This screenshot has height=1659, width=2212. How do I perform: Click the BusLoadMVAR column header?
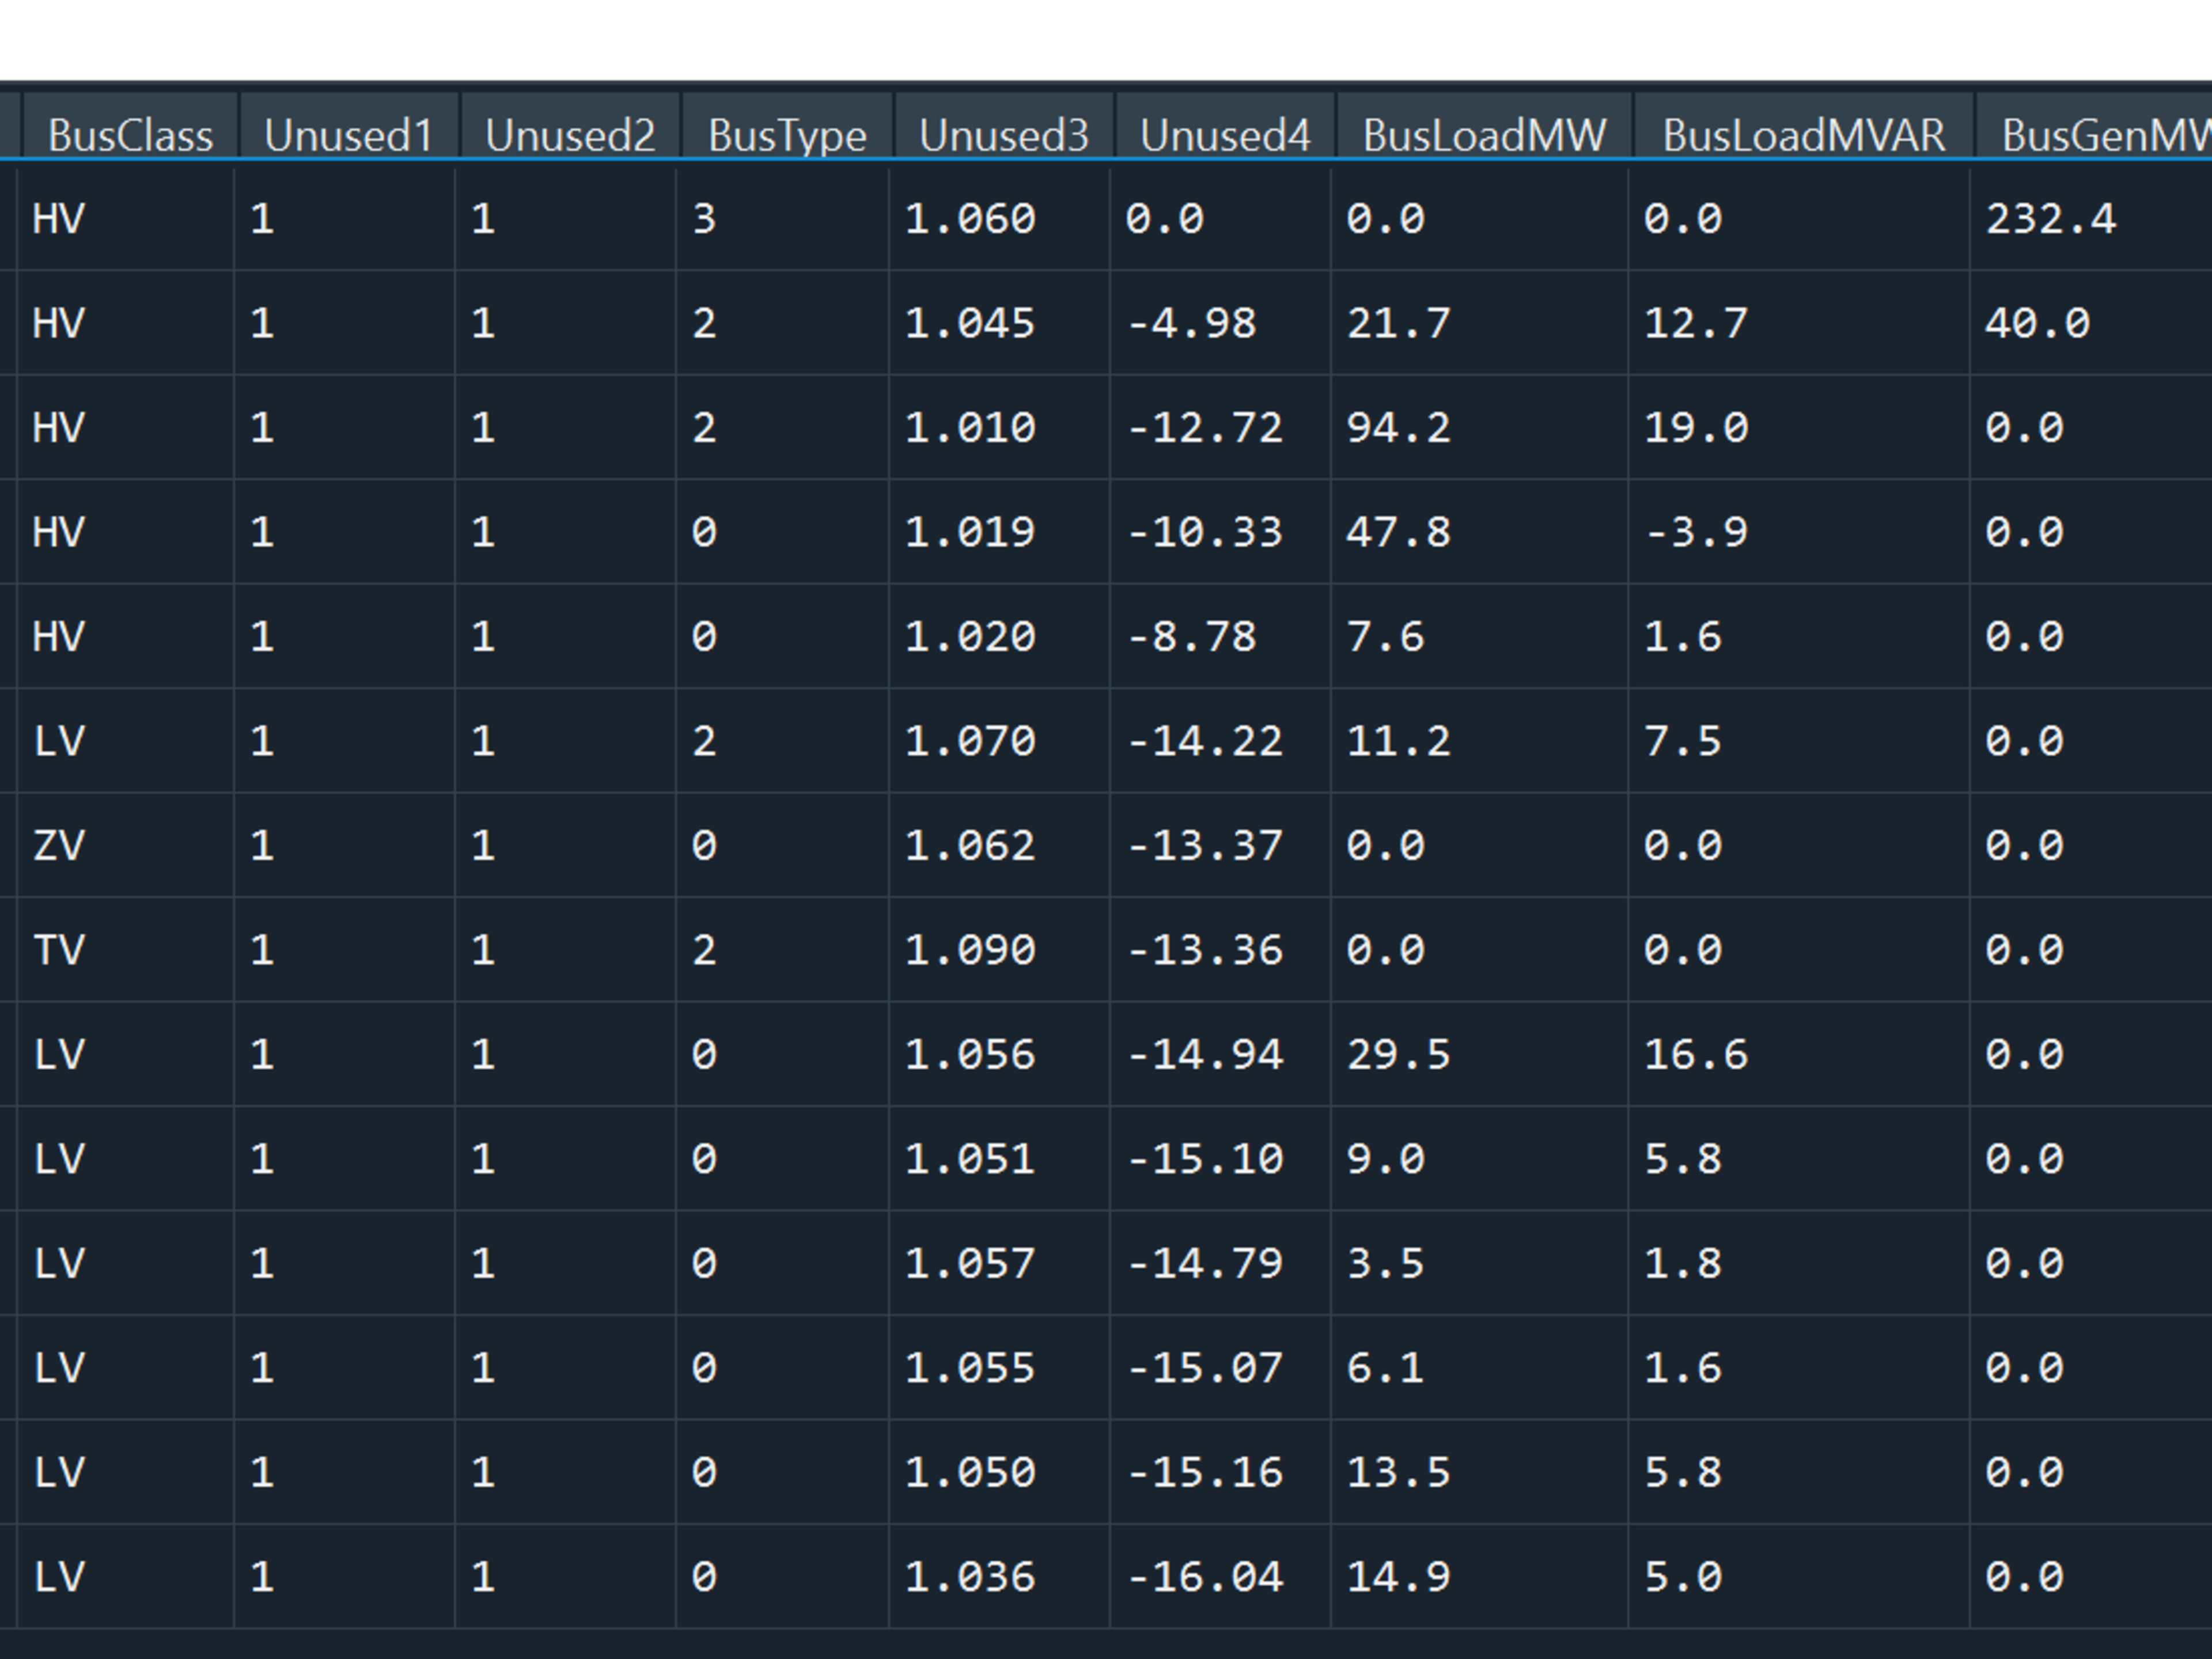1803,135
